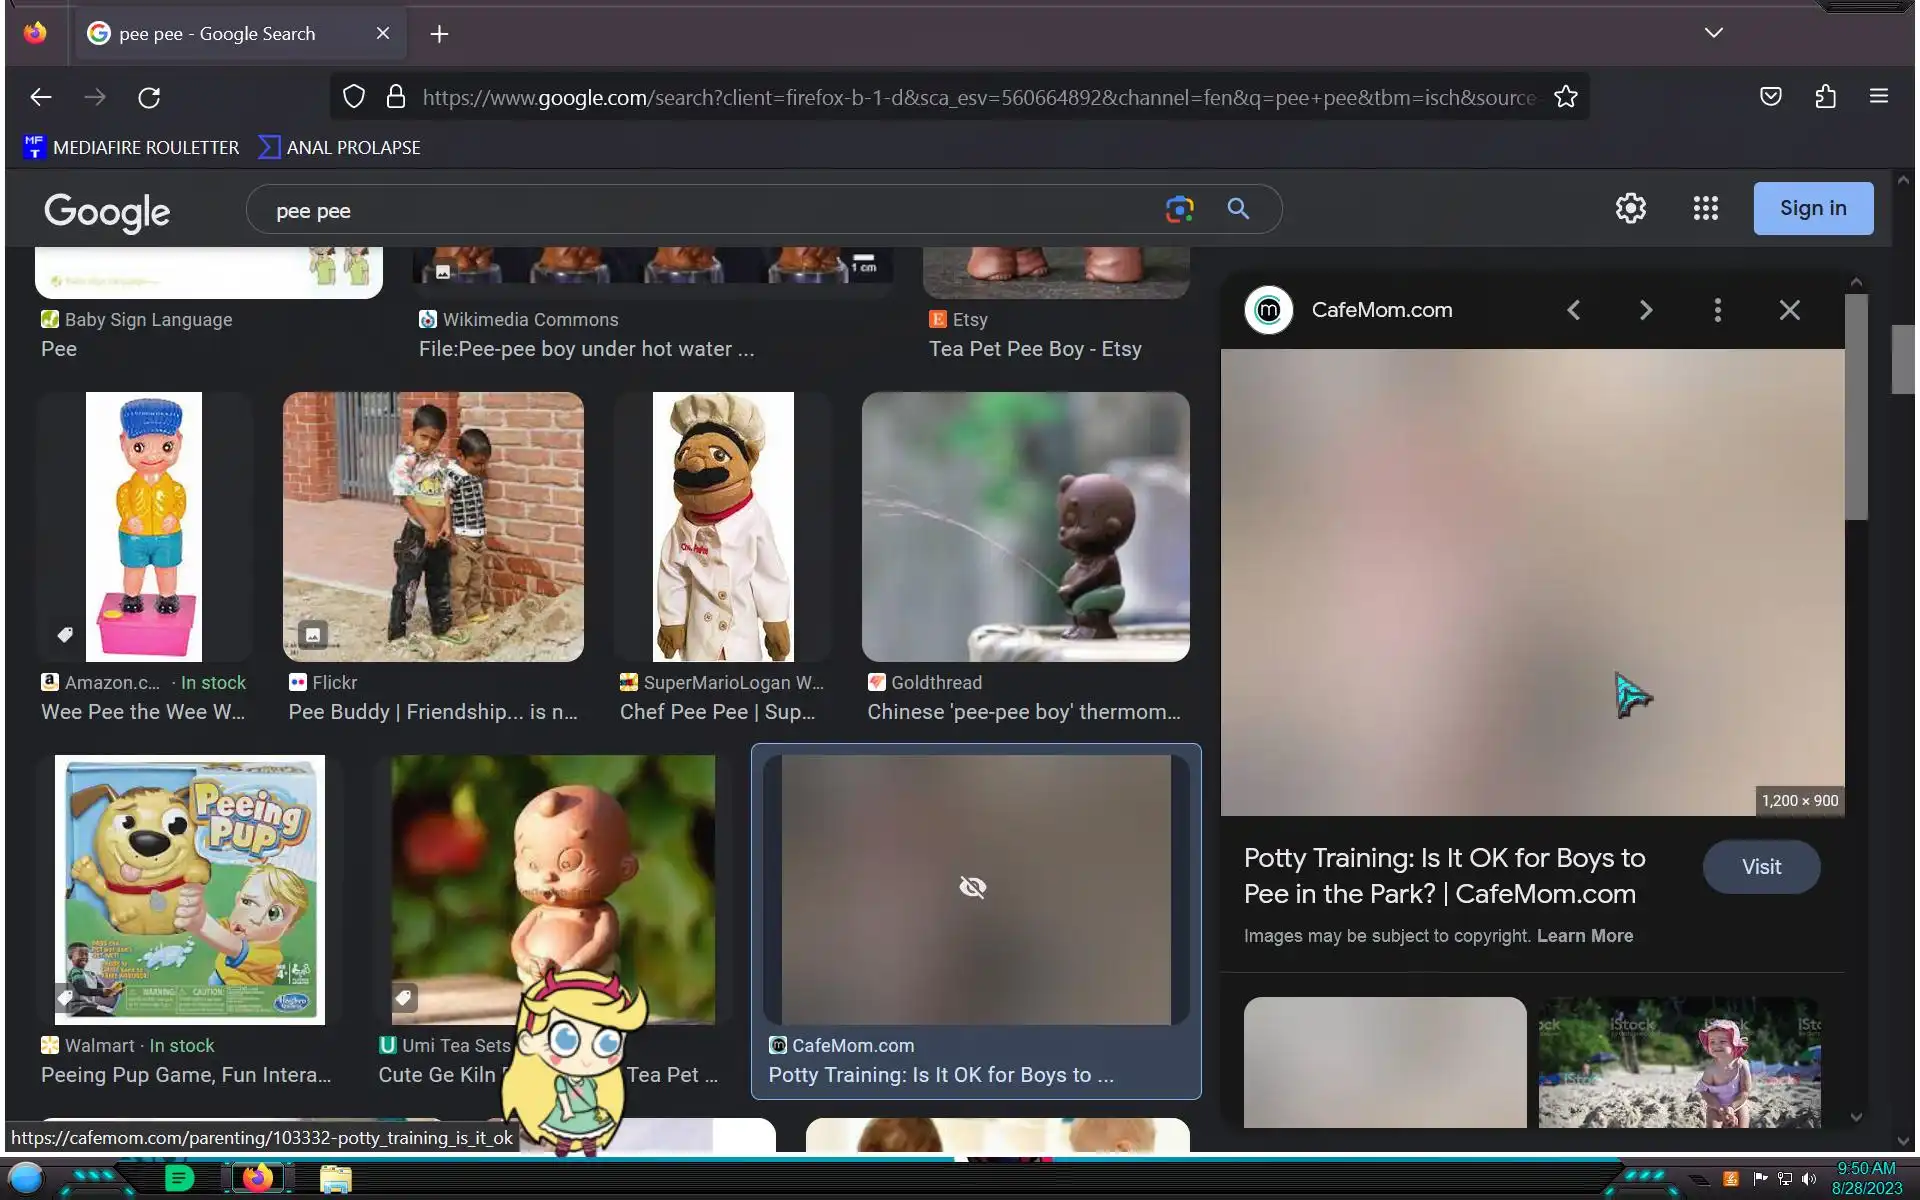Go to next image in preview panel
1920x1200 pixels.
coord(1645,310)
